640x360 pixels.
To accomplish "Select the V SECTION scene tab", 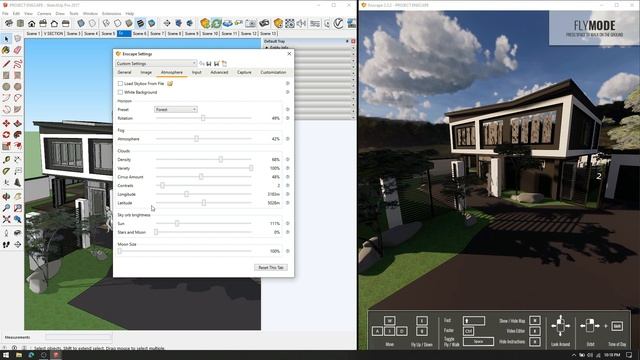I will tap(53, 33).
